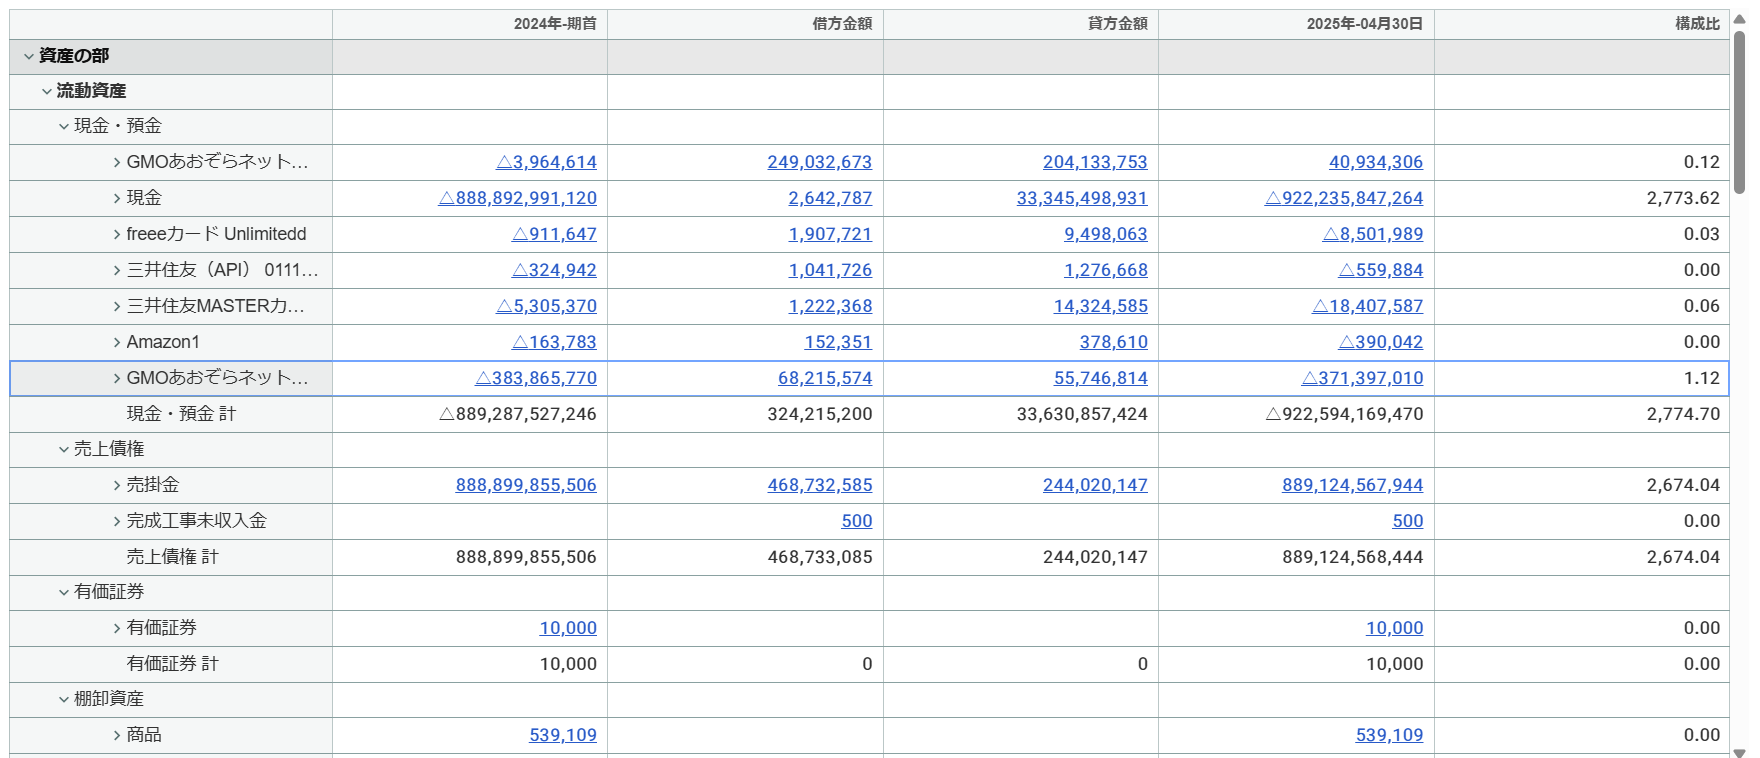Expand the 売掛金 row
Screen dimensions: 1760x758
117,485
